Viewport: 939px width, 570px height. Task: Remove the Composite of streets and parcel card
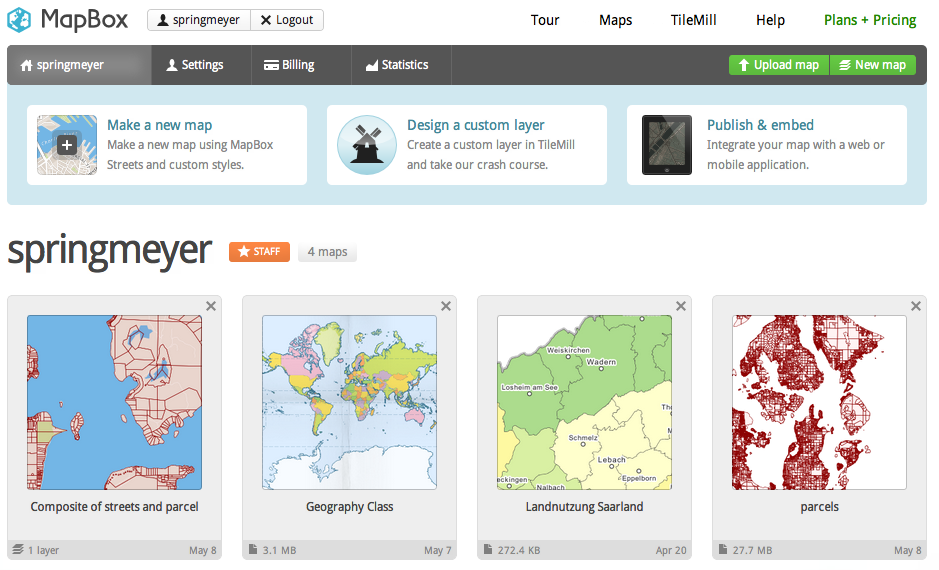pos(211,306)
